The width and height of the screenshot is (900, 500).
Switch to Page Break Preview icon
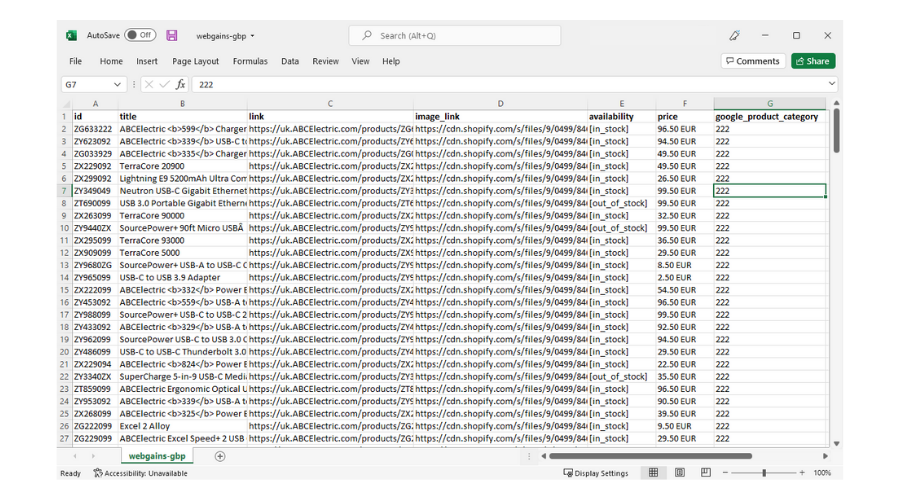coord(705,472)
